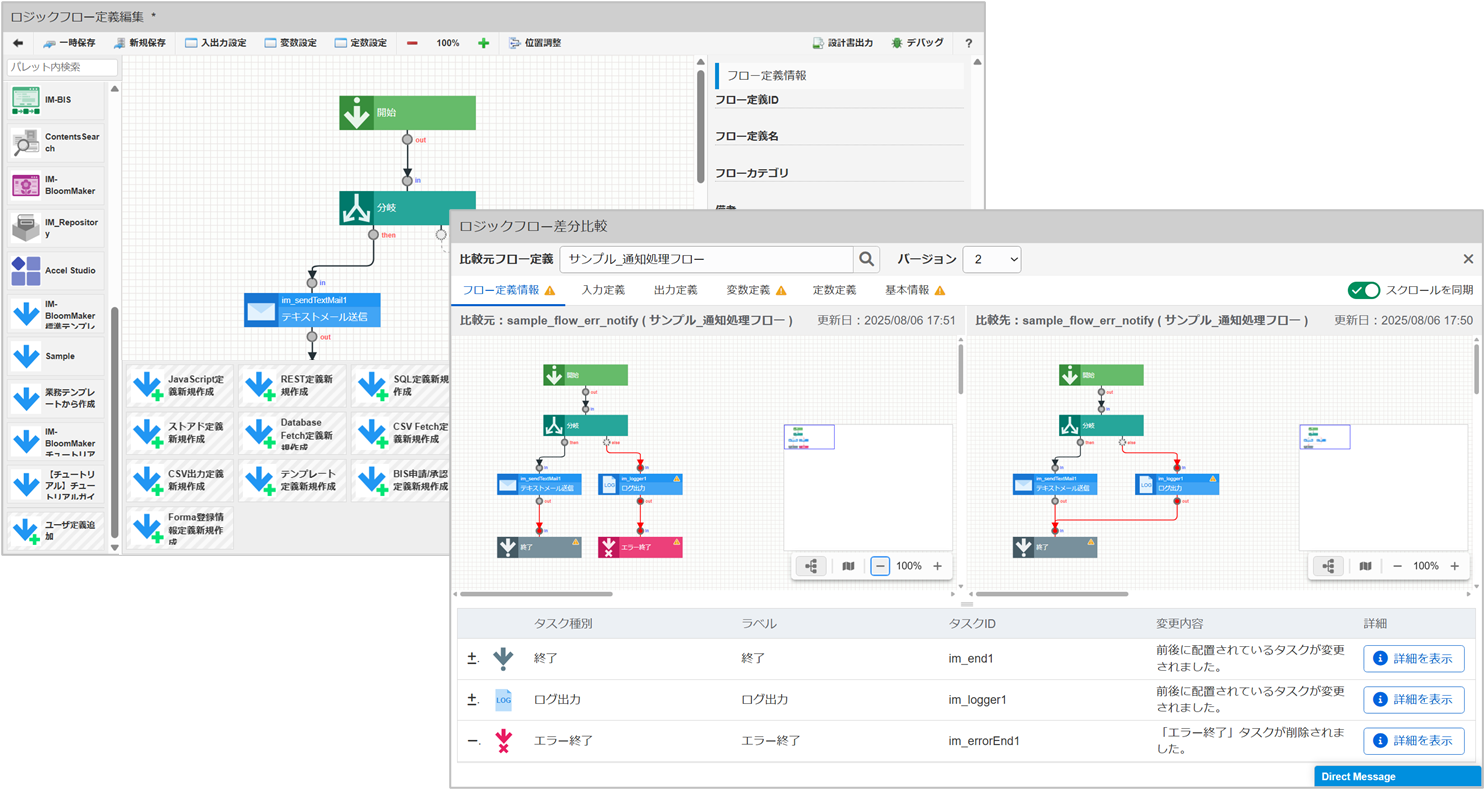Click the red zoom-out minus icon

click(x=412, y=43)
